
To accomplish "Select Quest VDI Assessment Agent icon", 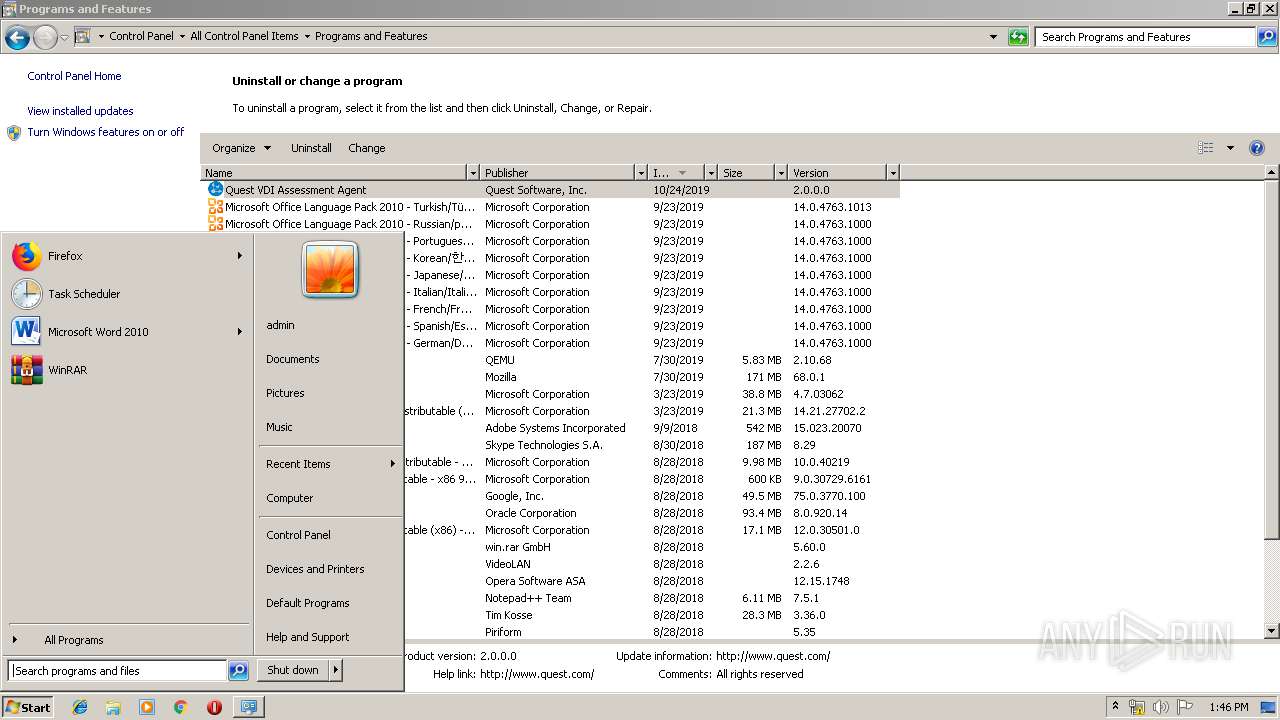I will click(x=215, y=189).
